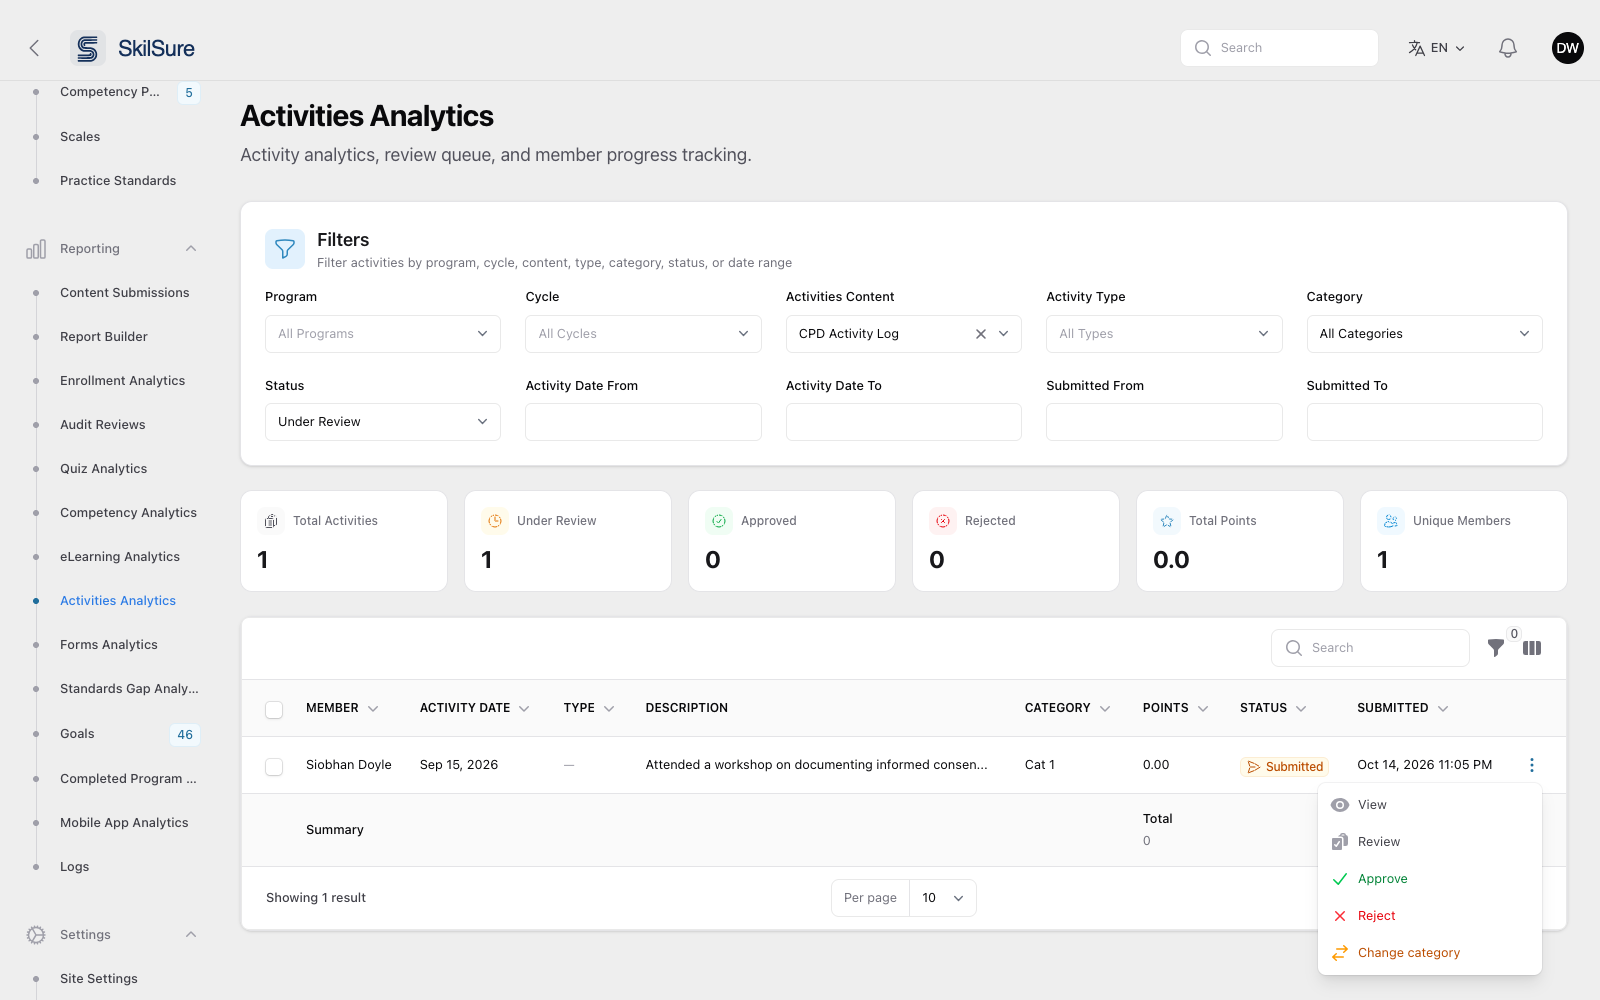Collapse the Settings sidebar section
The image size is (1600, 1000).
[x=191, y=935]
